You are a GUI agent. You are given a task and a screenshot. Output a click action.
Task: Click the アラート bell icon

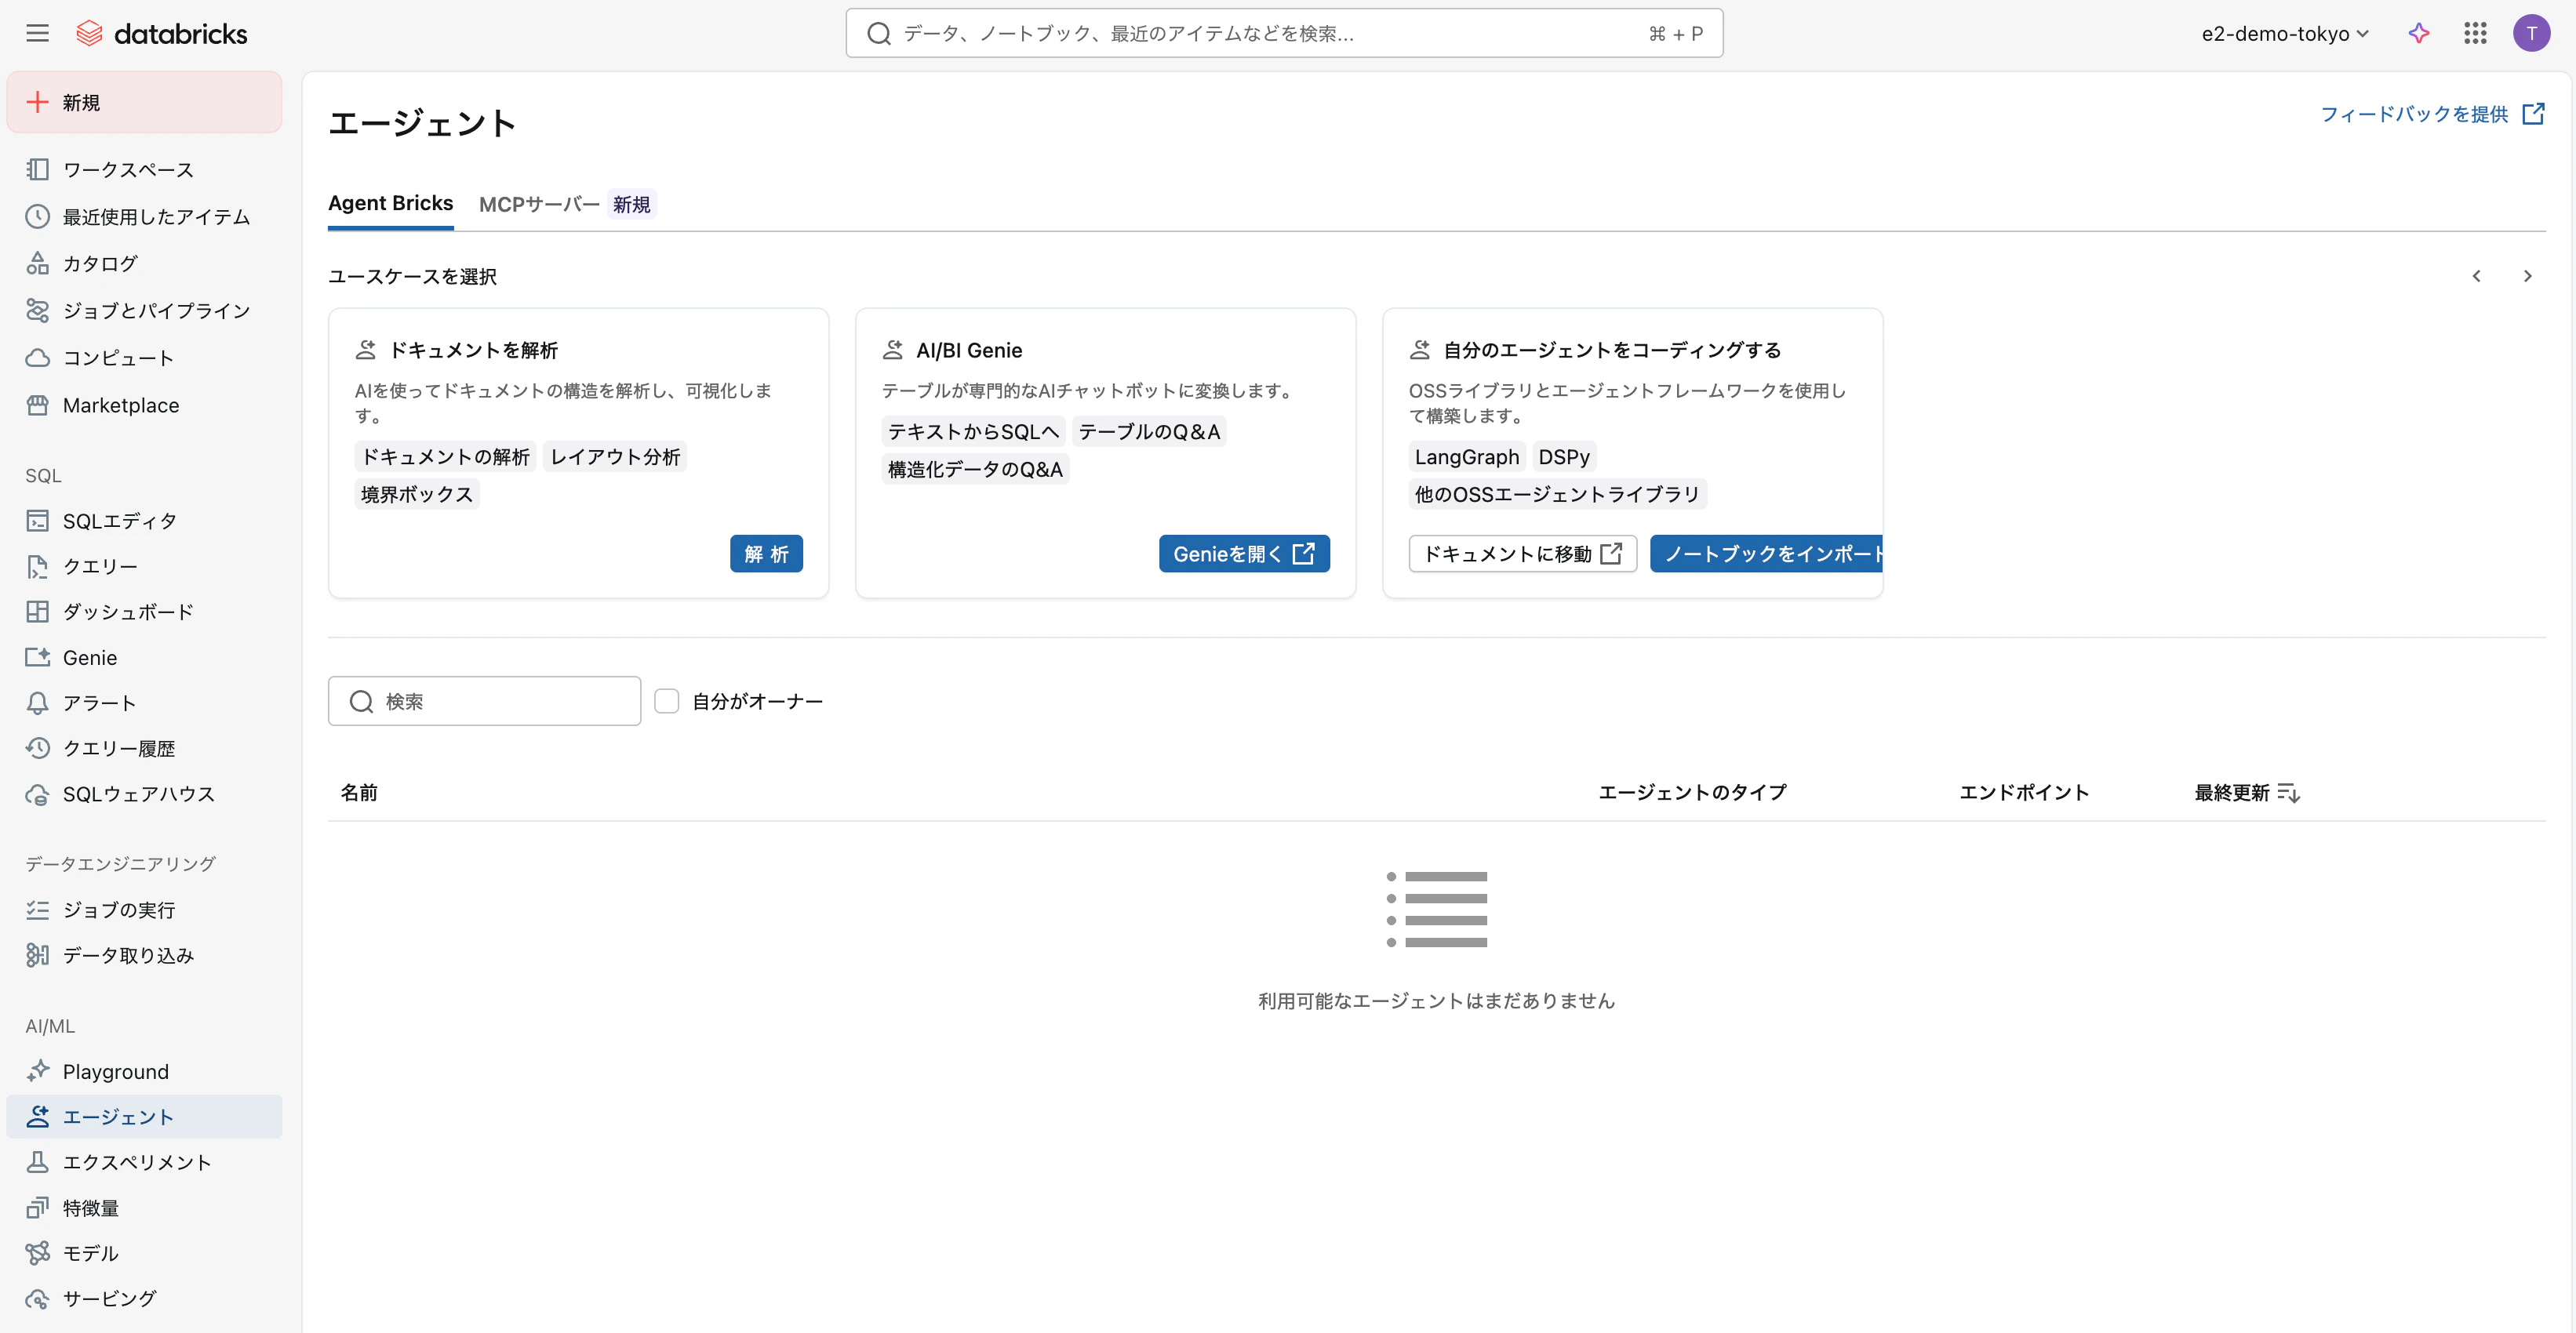37,702
